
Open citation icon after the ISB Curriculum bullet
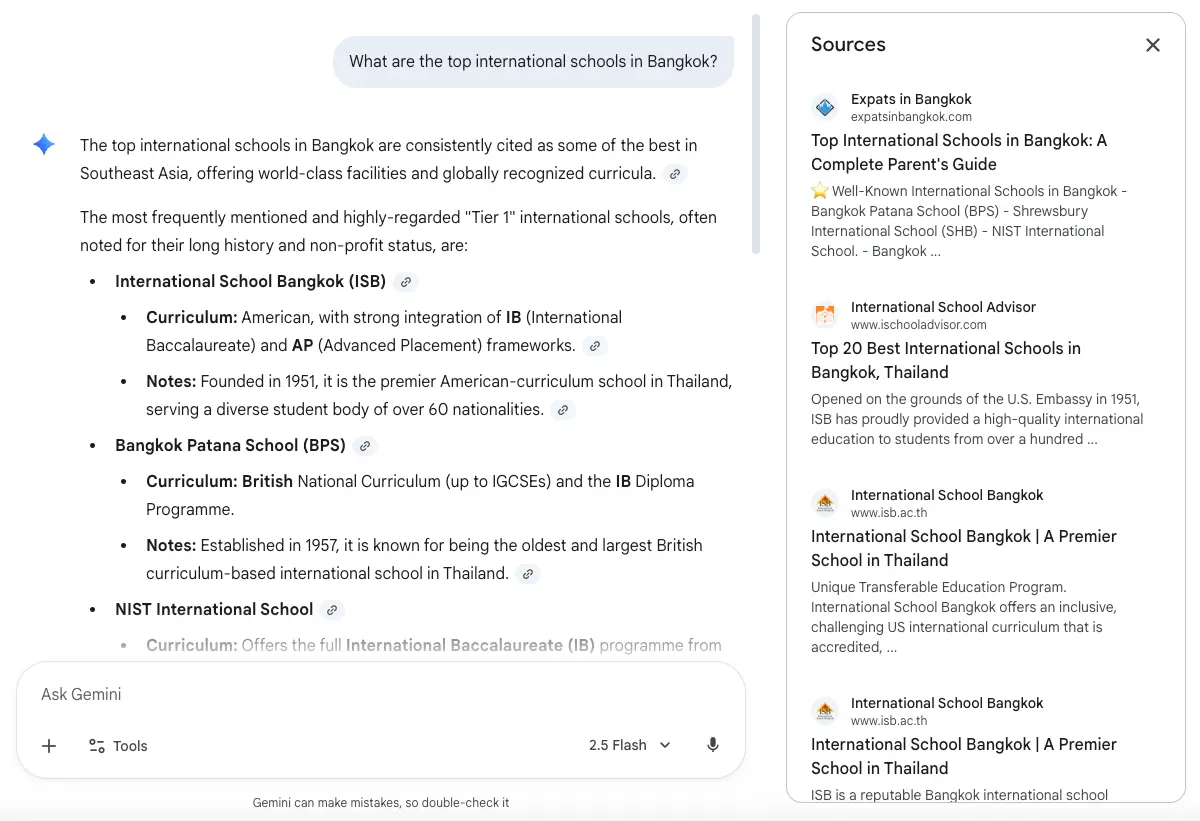(x=595, y=346)
